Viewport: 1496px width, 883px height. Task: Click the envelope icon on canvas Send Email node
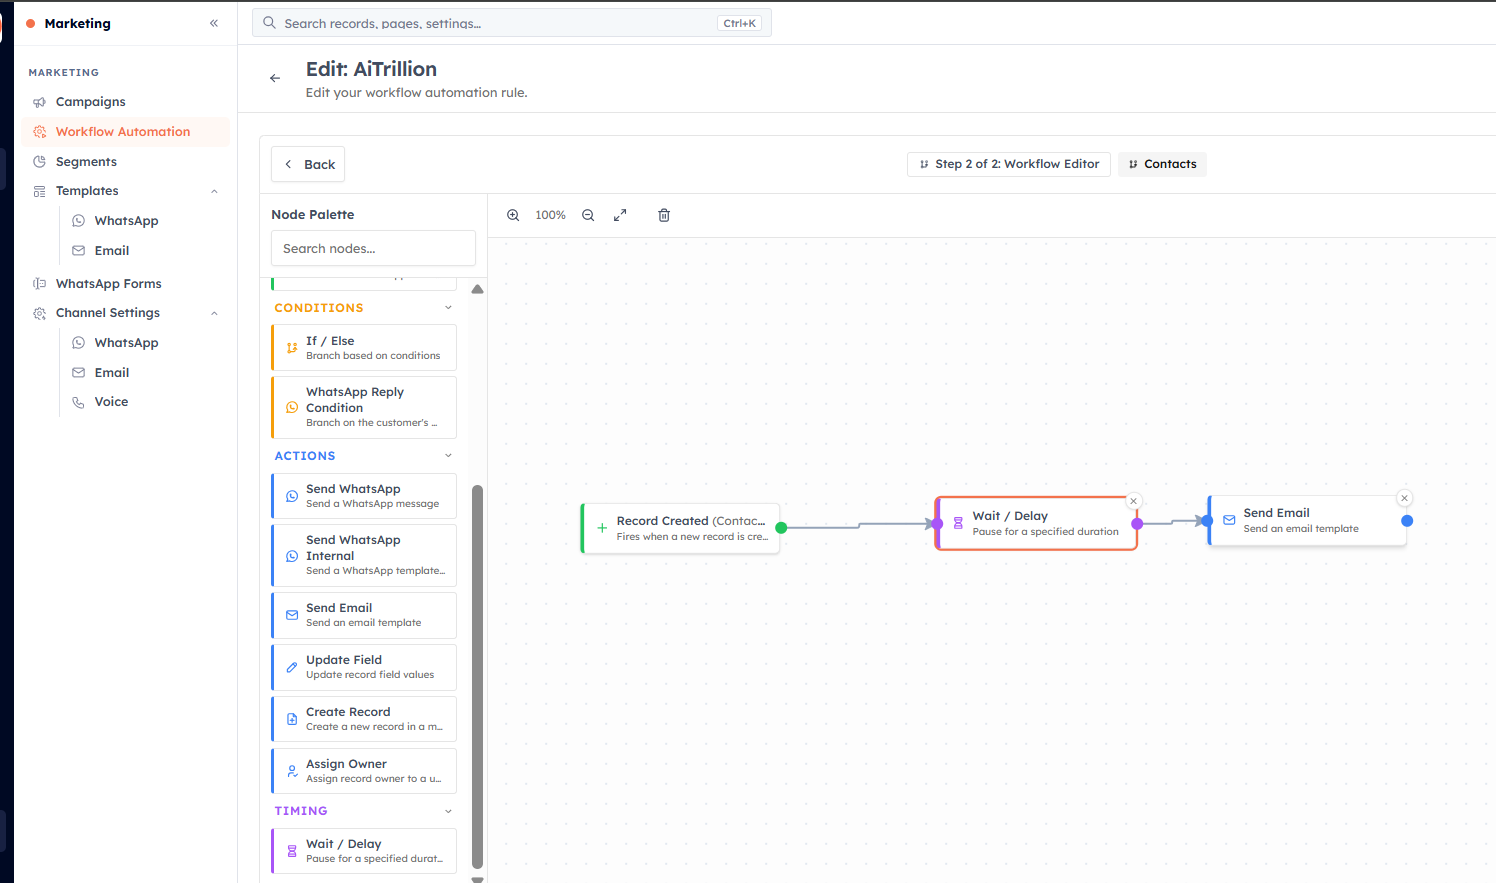point(1229,520)
